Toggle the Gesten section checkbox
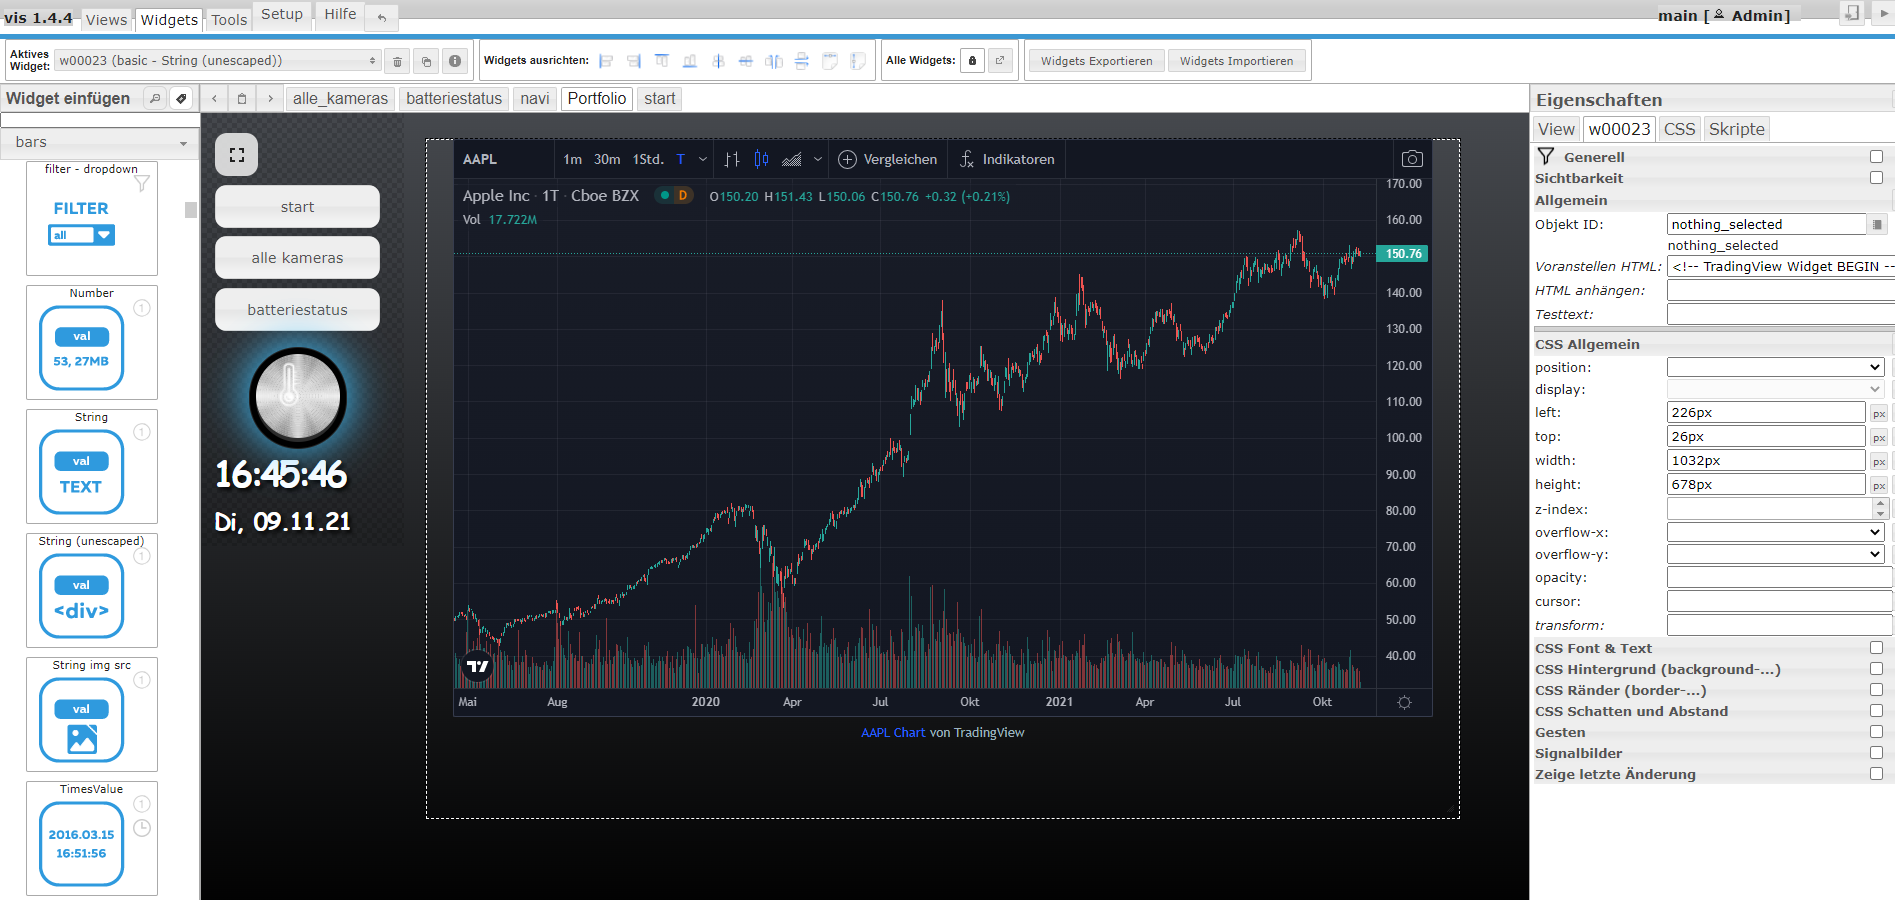 (1876, 732)
